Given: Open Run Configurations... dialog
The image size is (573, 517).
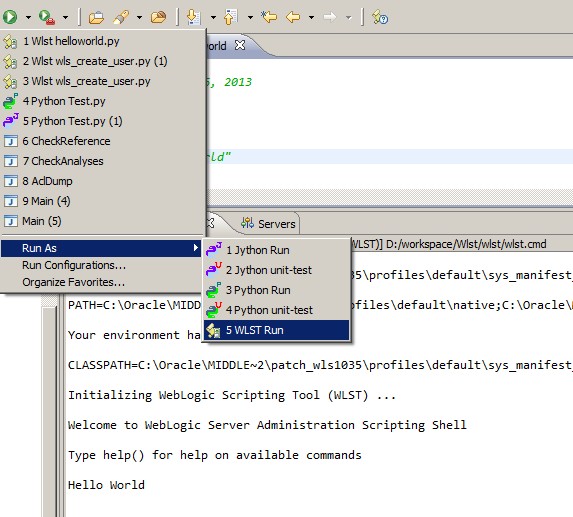Looking at the screenshot, I should 102,265.
